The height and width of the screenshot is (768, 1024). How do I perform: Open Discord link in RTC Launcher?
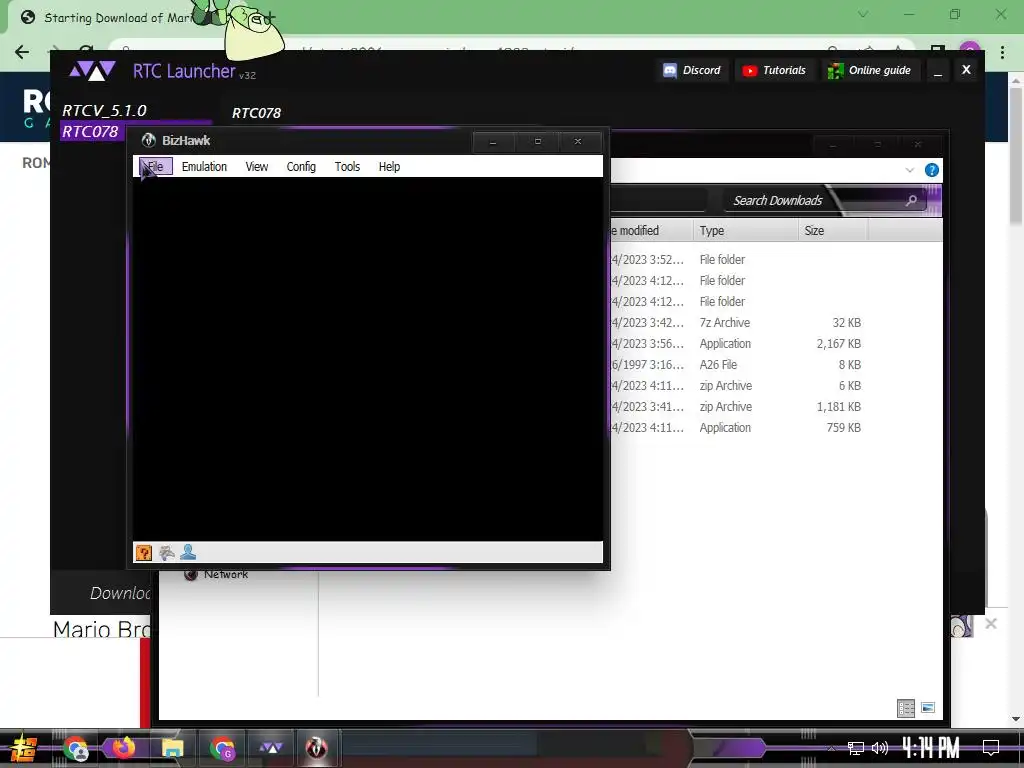point(692,71)
